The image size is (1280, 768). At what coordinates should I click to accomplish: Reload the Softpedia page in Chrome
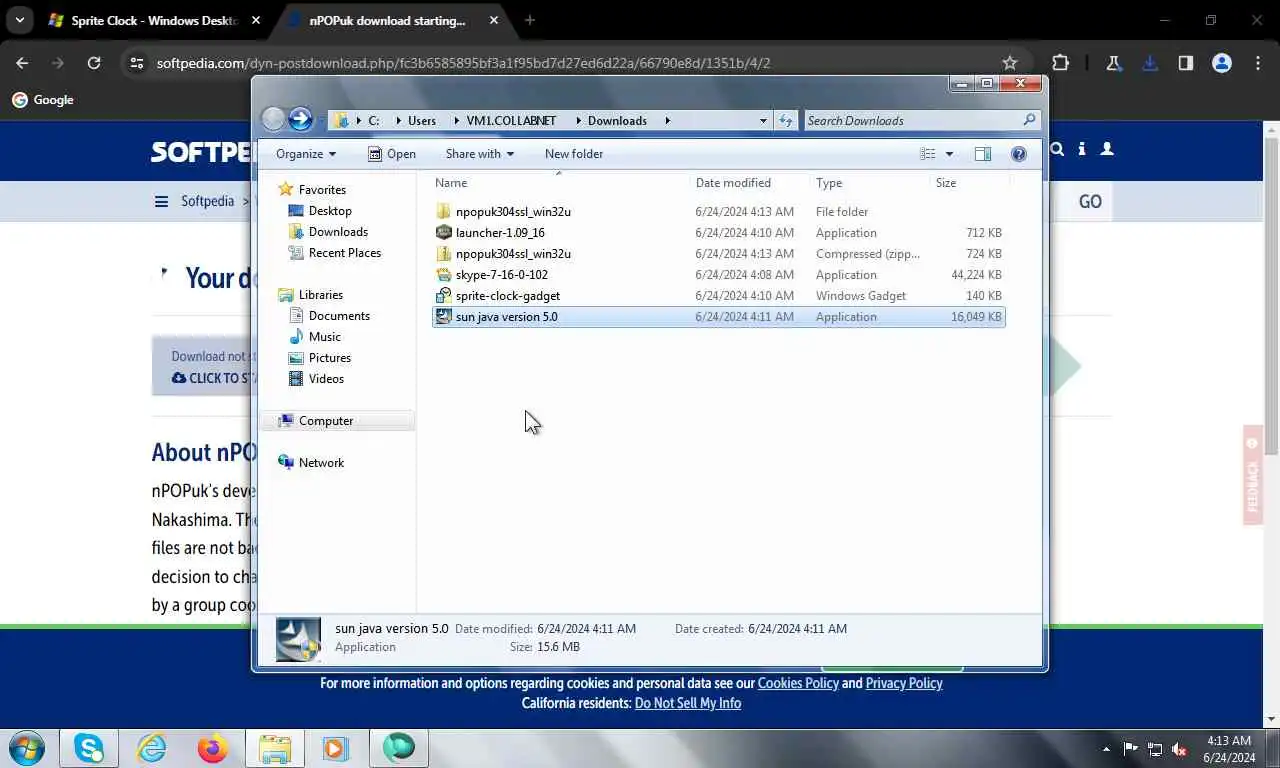[94, 63]
